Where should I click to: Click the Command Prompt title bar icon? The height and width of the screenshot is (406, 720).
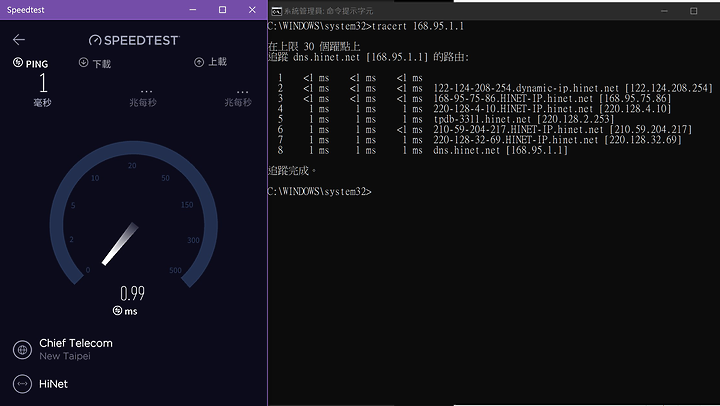[276, 11]
